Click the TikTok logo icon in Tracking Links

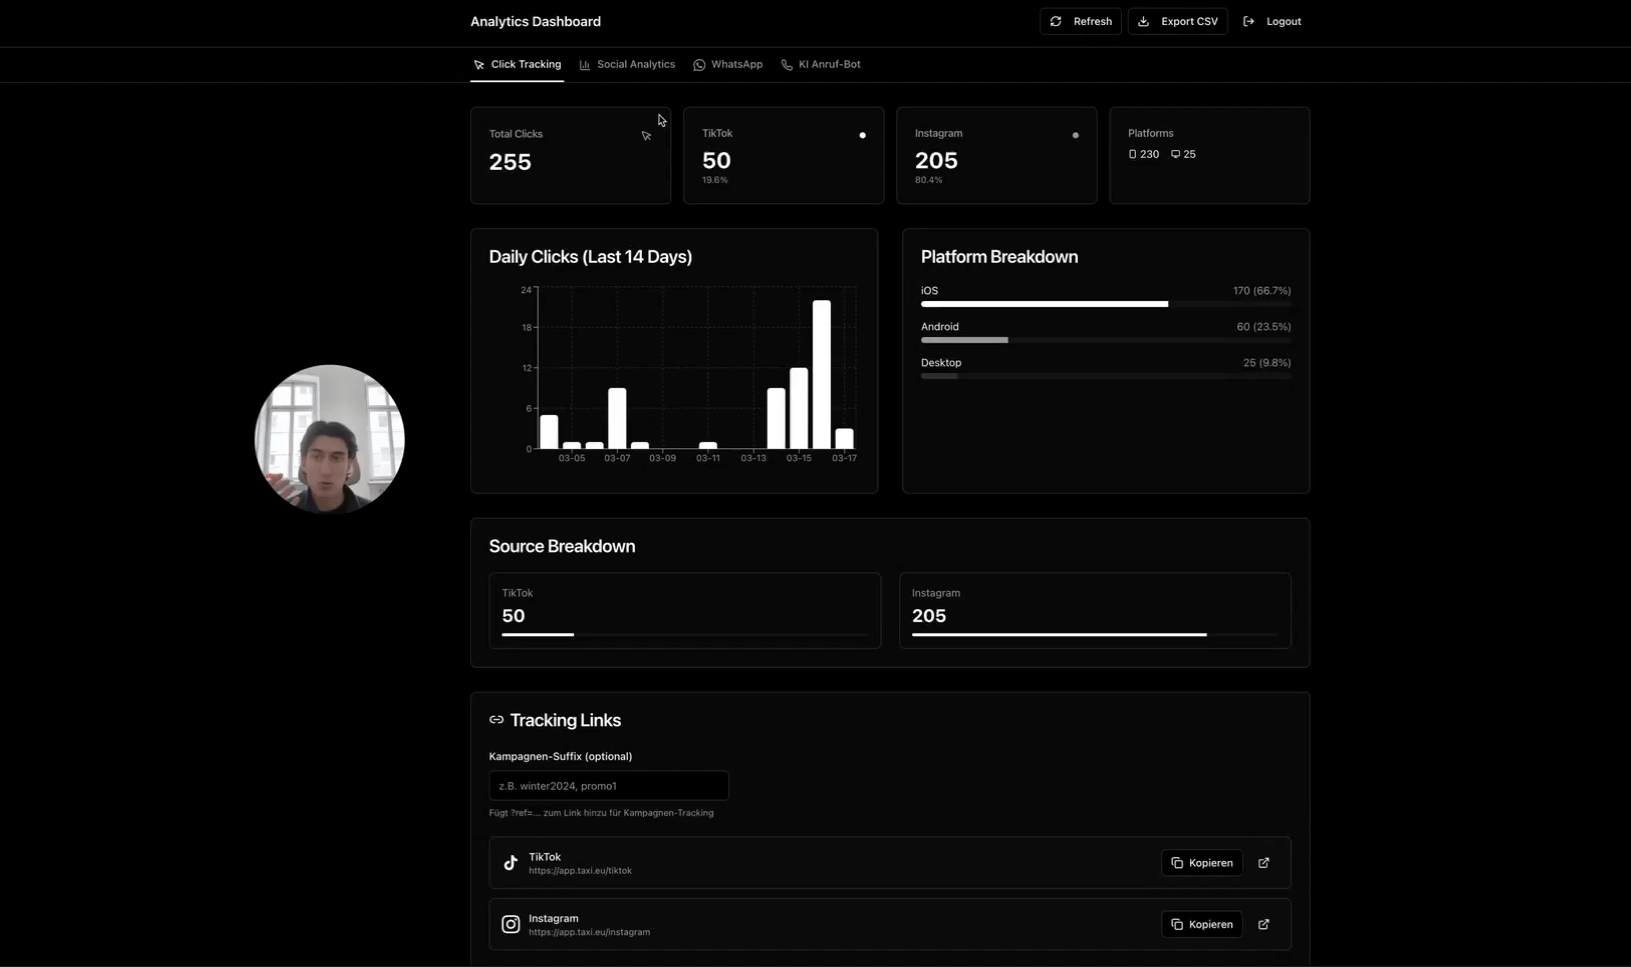511,863
